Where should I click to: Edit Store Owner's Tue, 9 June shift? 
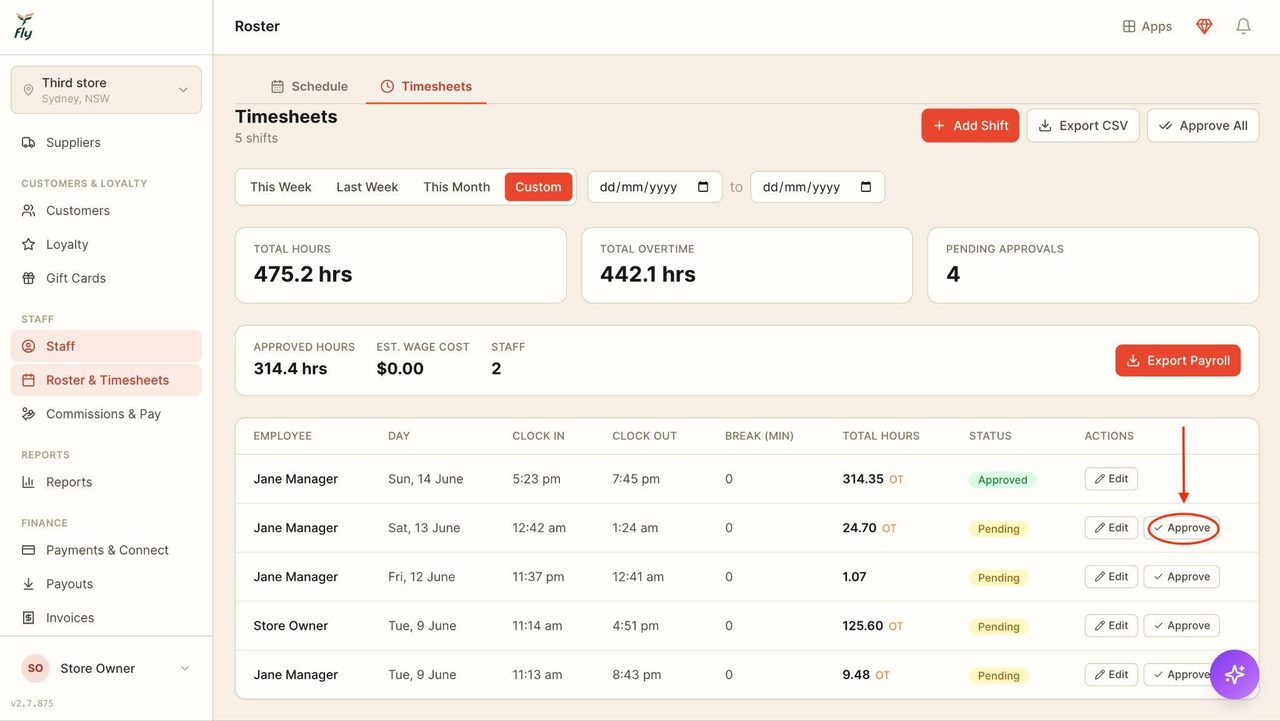click(1111, 626)
